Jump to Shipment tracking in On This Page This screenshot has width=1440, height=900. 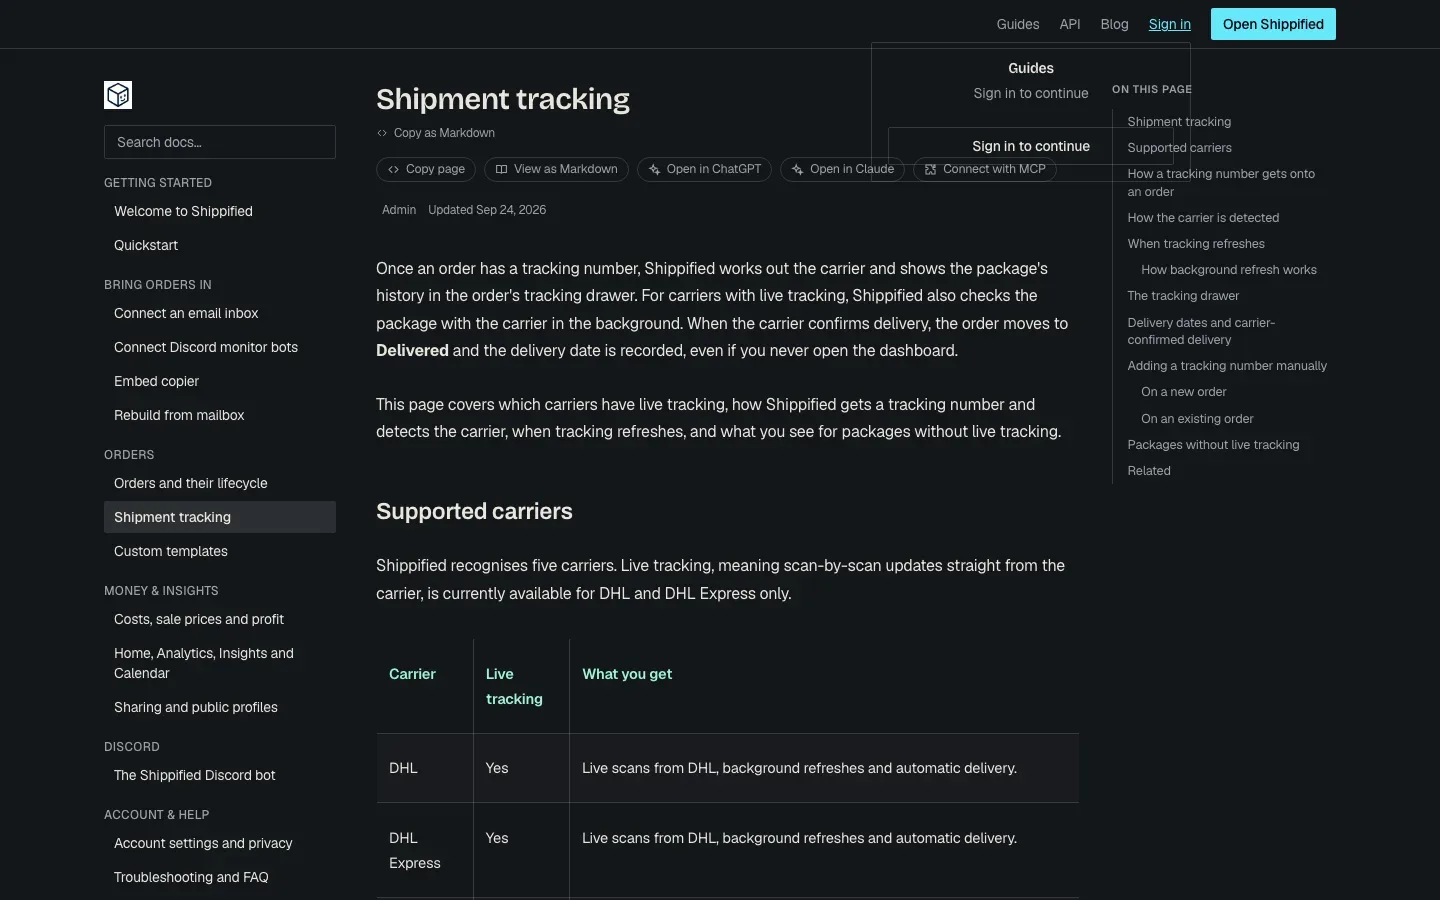click(x=1179, y=121)
